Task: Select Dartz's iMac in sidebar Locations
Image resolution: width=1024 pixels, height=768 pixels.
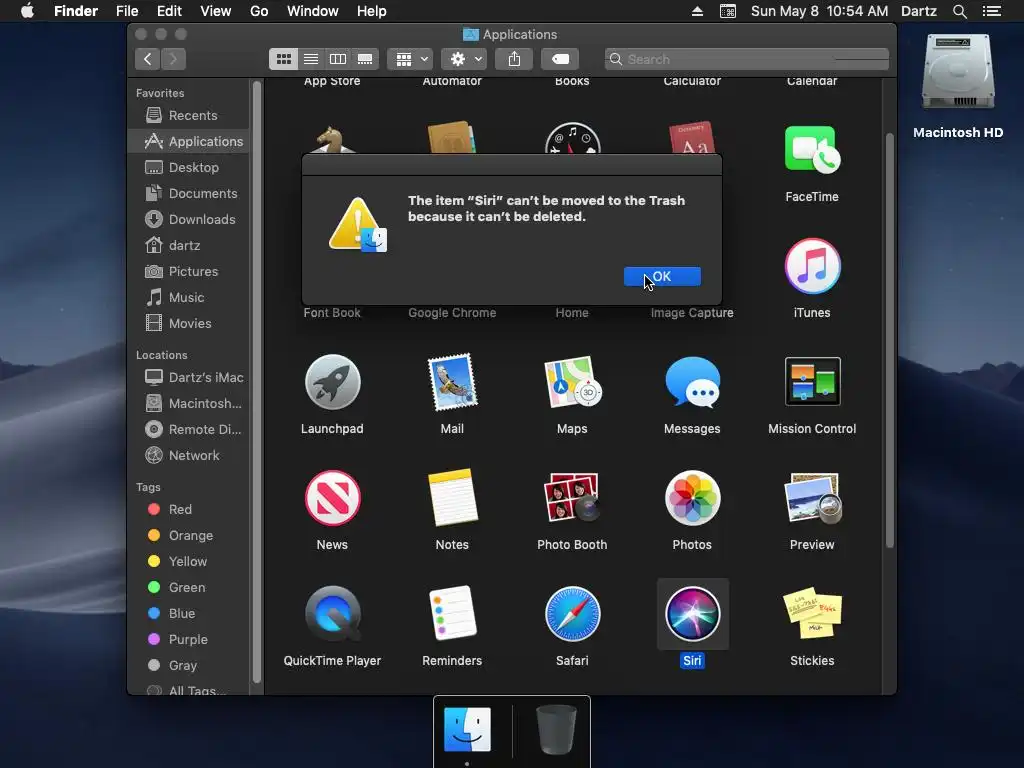Action: (x=189, y=377)
